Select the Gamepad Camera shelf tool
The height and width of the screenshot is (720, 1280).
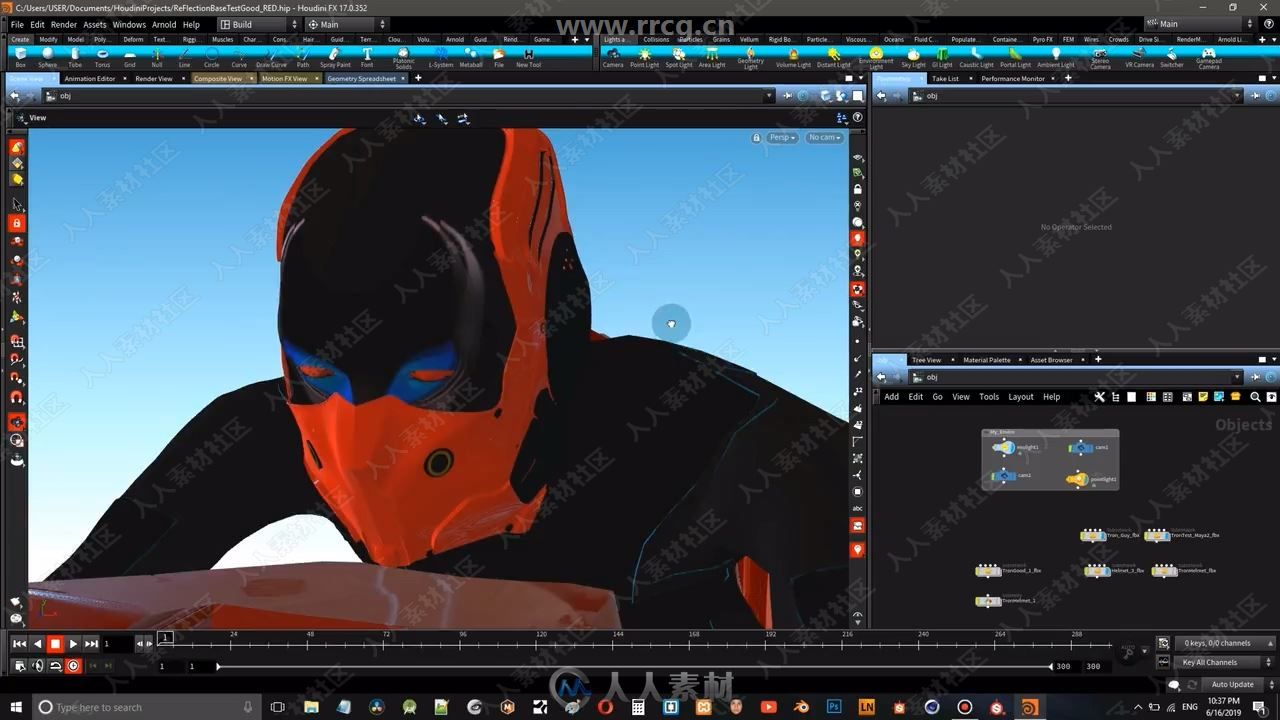[x=1209, y=58]
